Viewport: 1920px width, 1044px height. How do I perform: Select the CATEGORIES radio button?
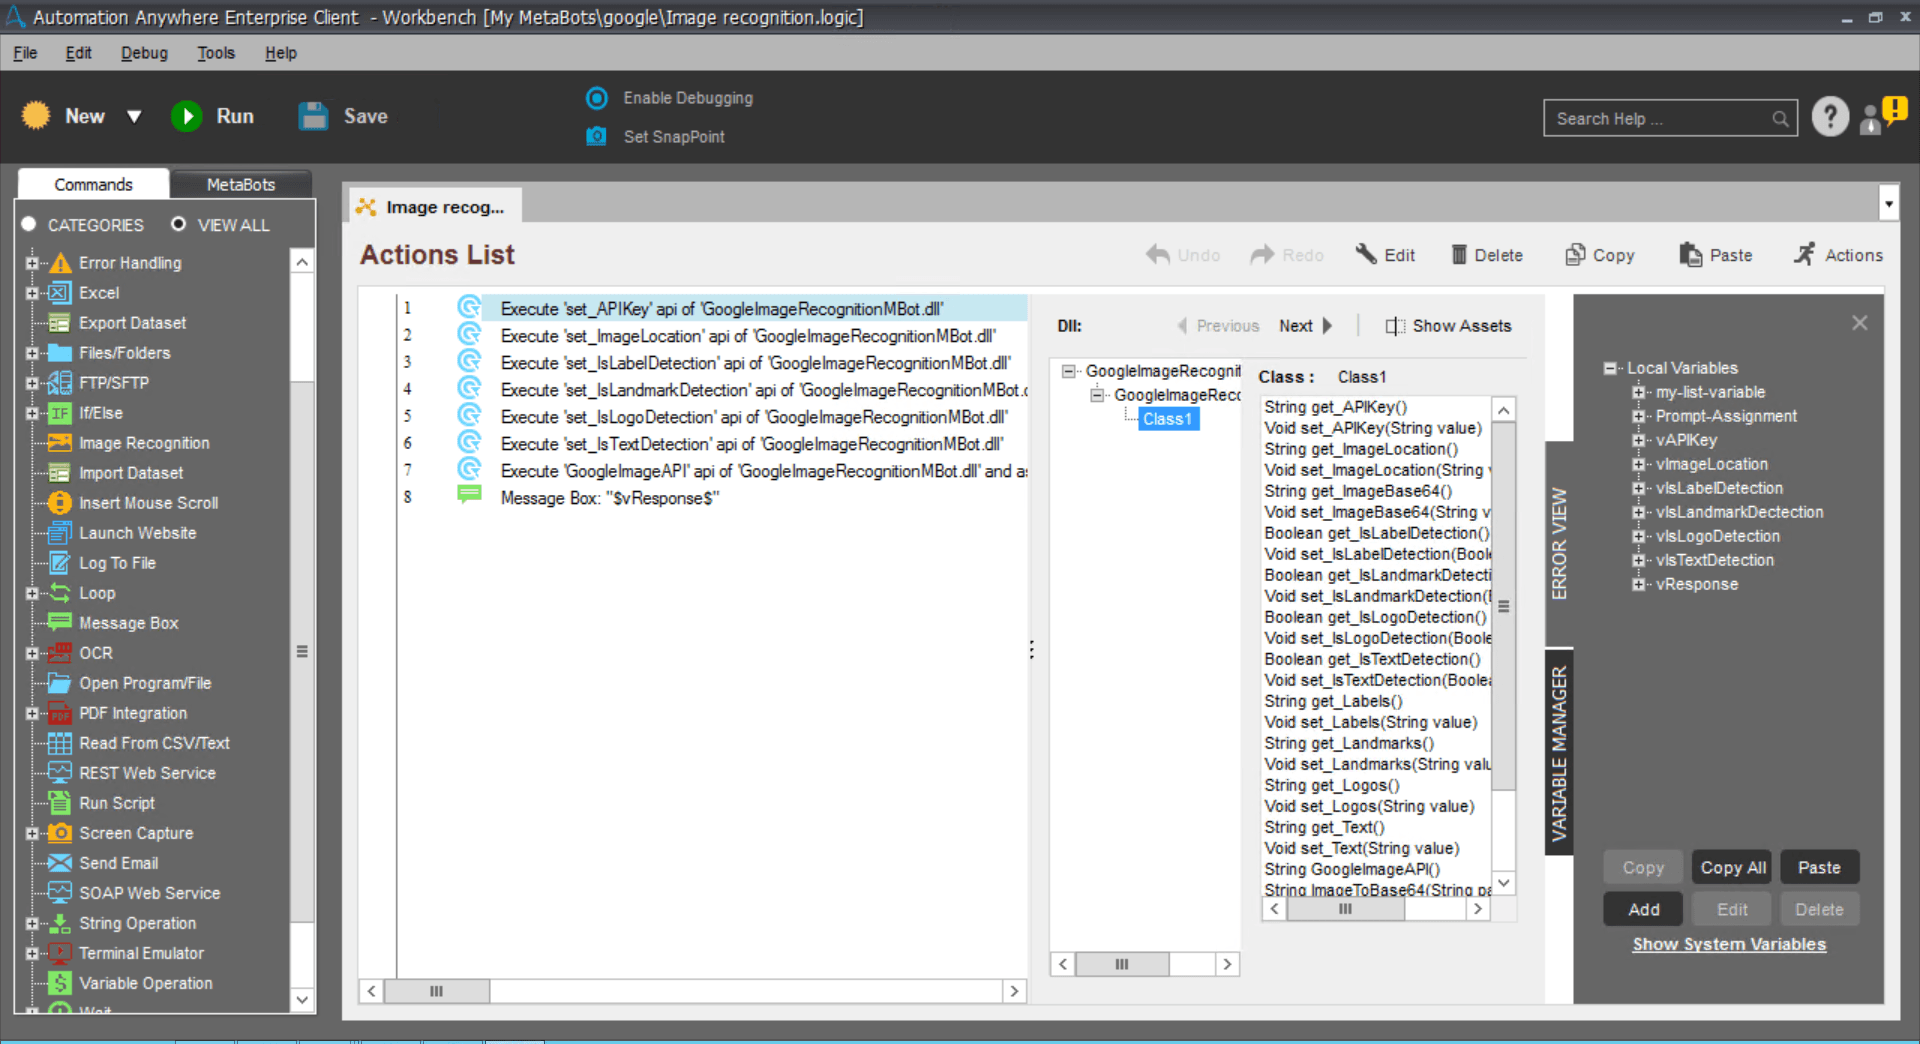pyautogui.click(x=29, y=224)
